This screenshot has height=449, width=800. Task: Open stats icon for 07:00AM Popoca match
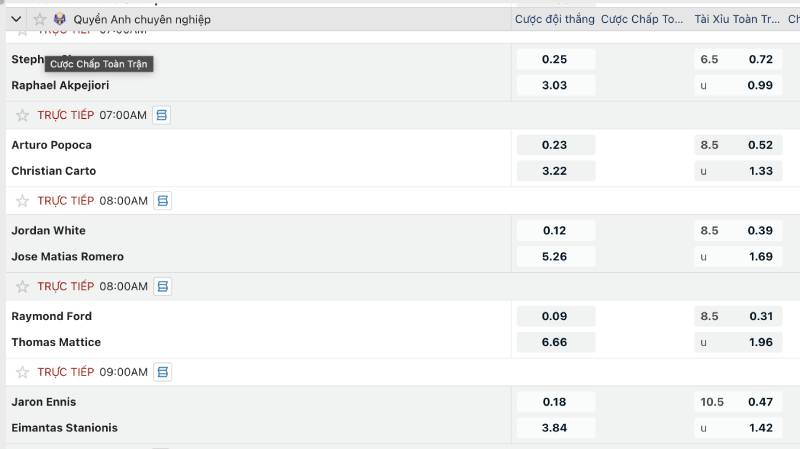[x=161, y=115]
